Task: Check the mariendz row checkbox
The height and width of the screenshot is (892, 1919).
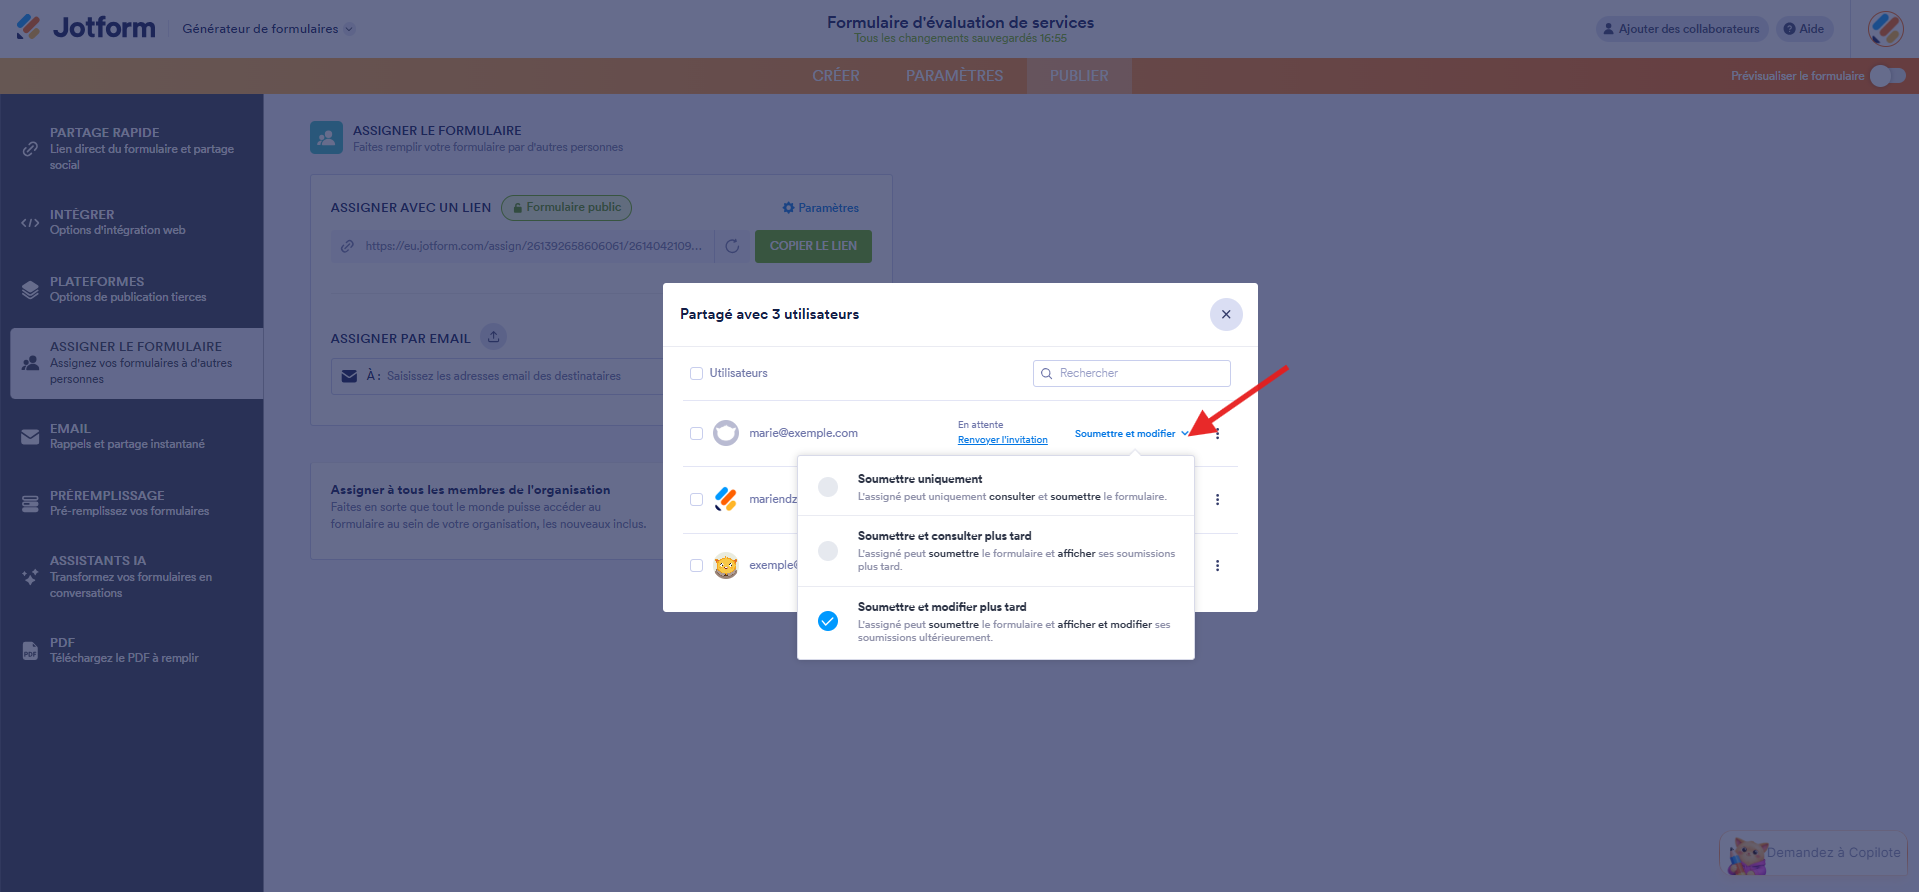Action: (x=696, y=499)
